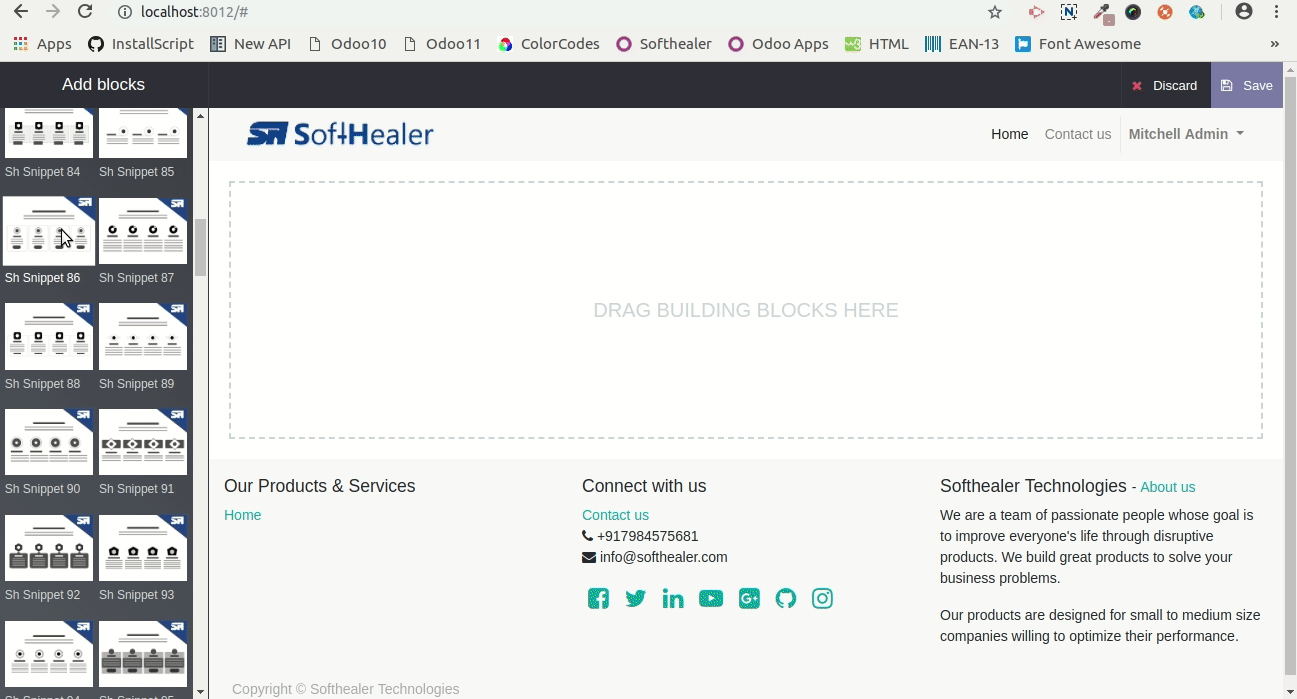Open the EAN-13 bookmark
This screenshot has height=699, width=1297.
click(x=962, y=44)
